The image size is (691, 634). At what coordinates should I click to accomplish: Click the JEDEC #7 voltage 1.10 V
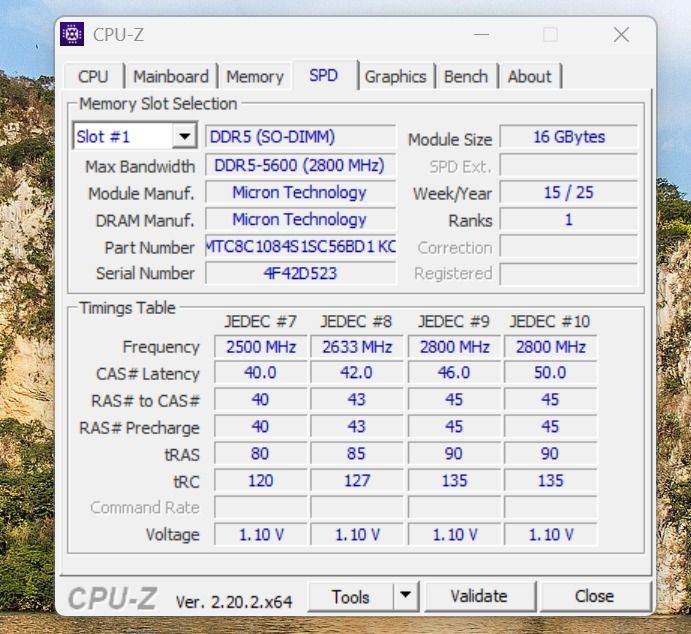261,534
